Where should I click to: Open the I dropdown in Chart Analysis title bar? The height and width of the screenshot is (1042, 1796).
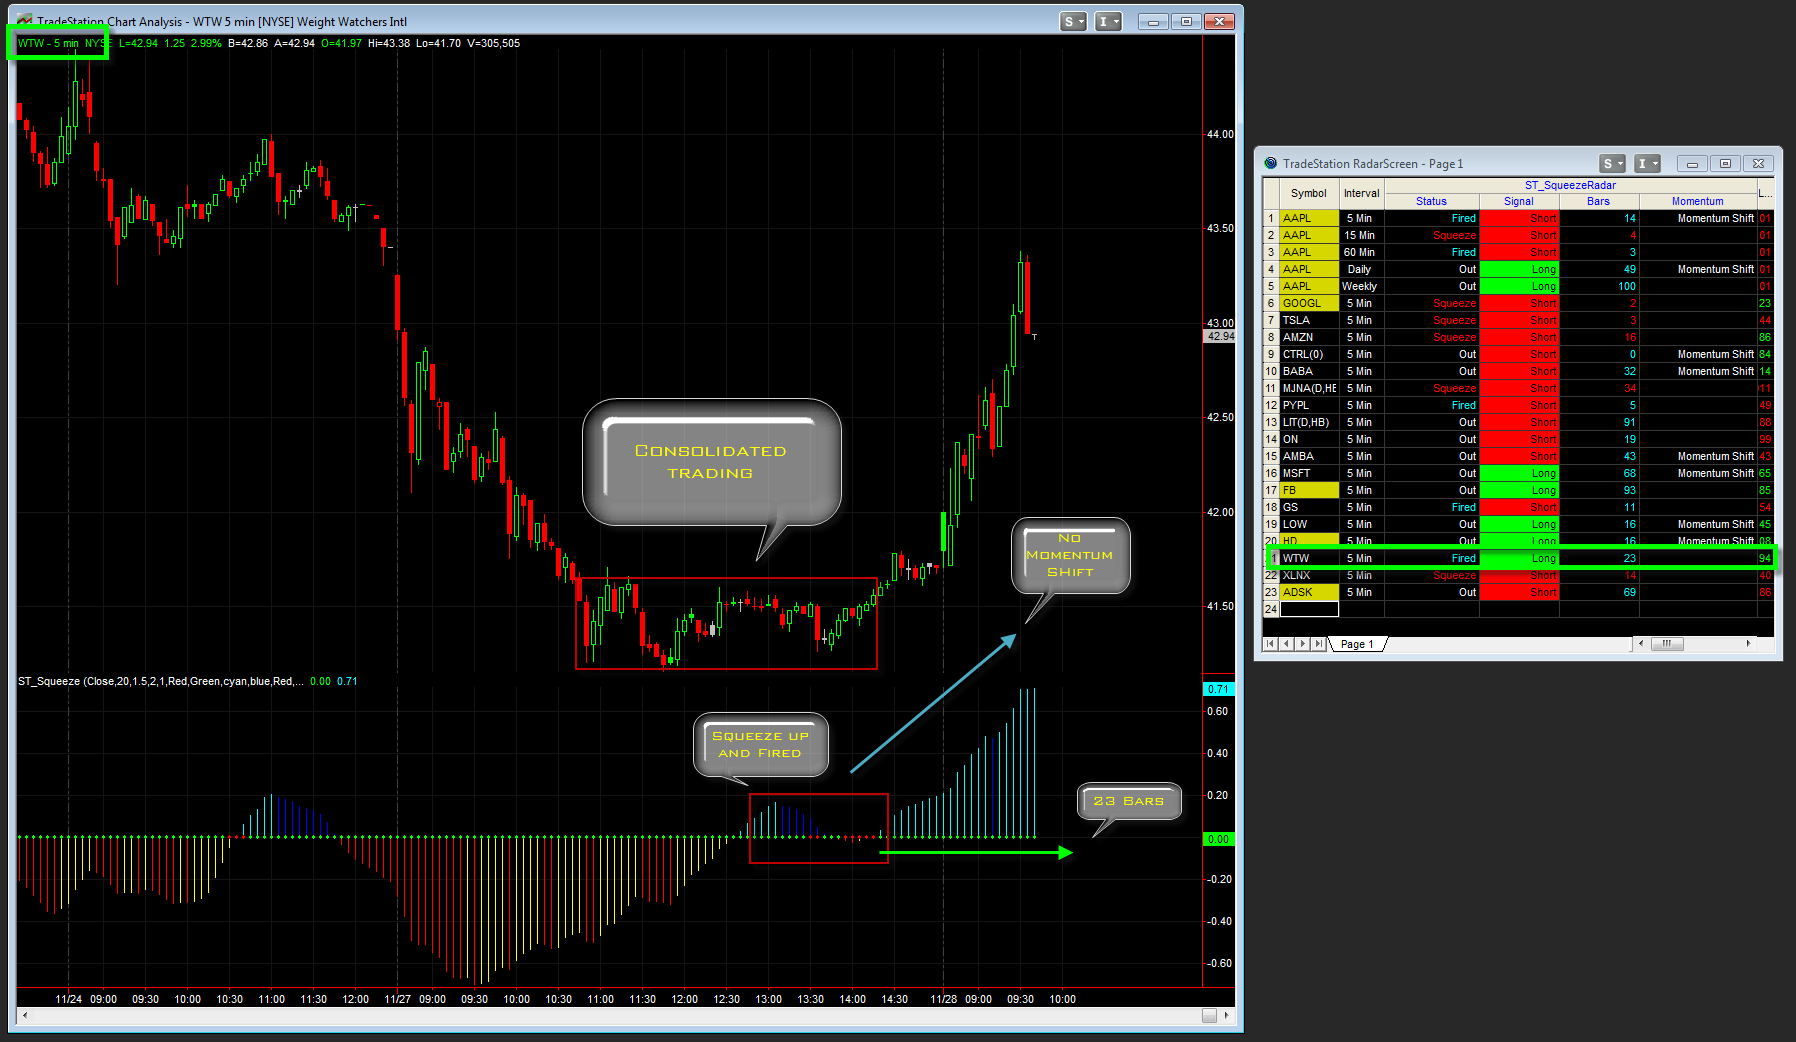pos(1108,22)
